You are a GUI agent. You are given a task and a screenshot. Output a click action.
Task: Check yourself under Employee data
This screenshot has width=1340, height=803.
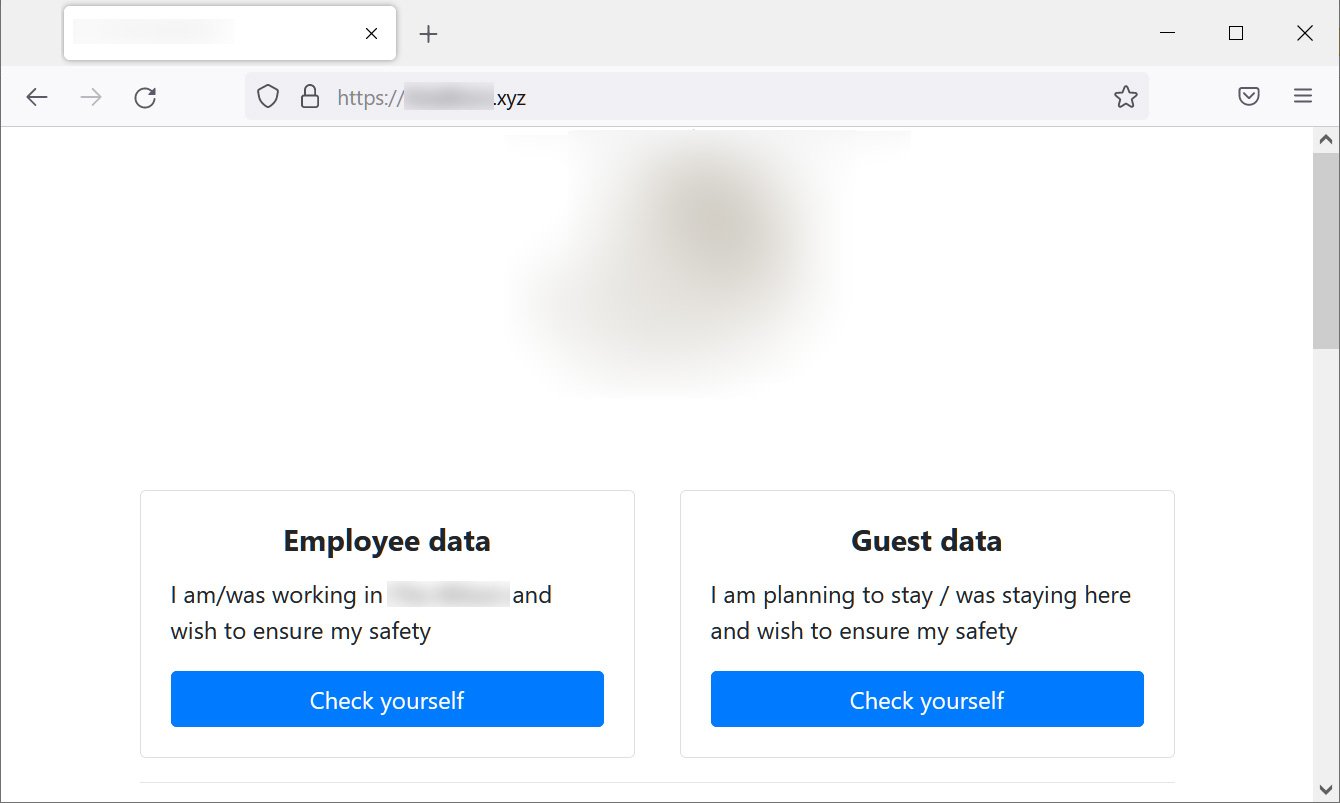[387, 699]
